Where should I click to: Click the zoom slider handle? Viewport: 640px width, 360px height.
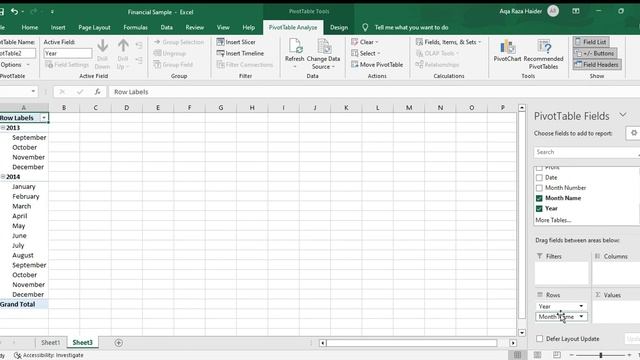(601, 355)
